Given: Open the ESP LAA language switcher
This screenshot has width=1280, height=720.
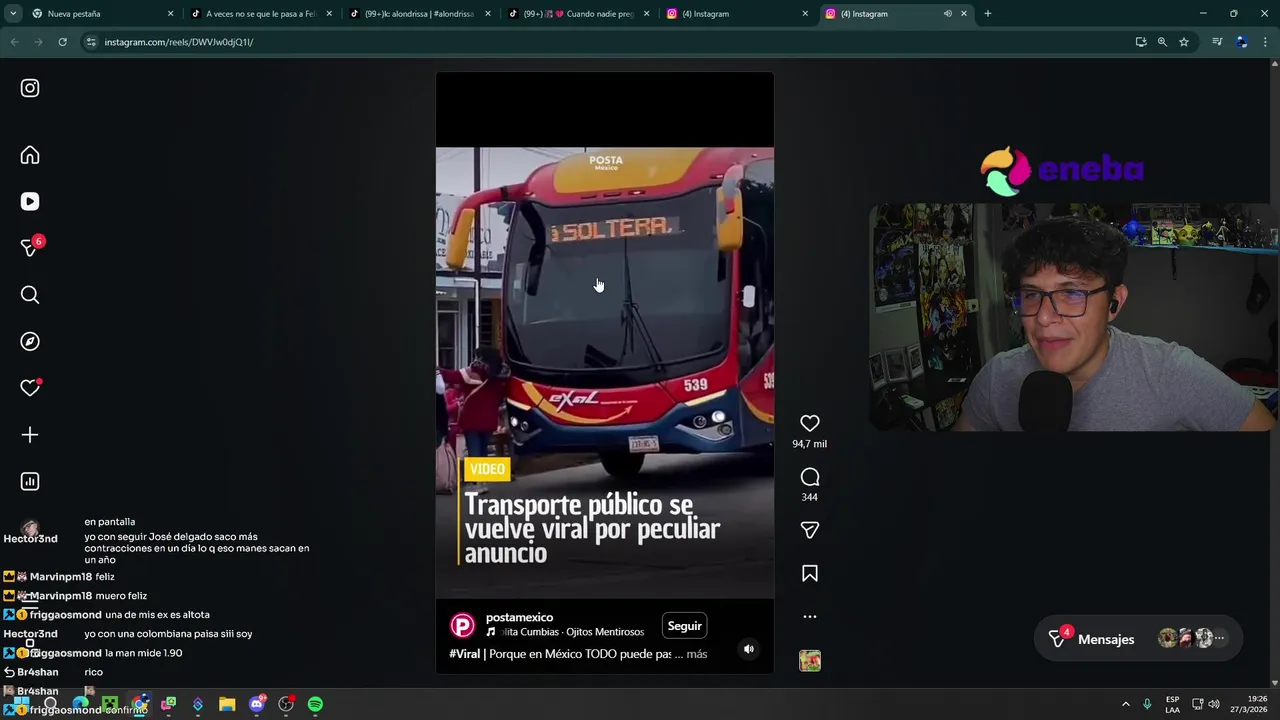Looking at the screenshot, I should pyautogui.click(x=1172, y=704).
